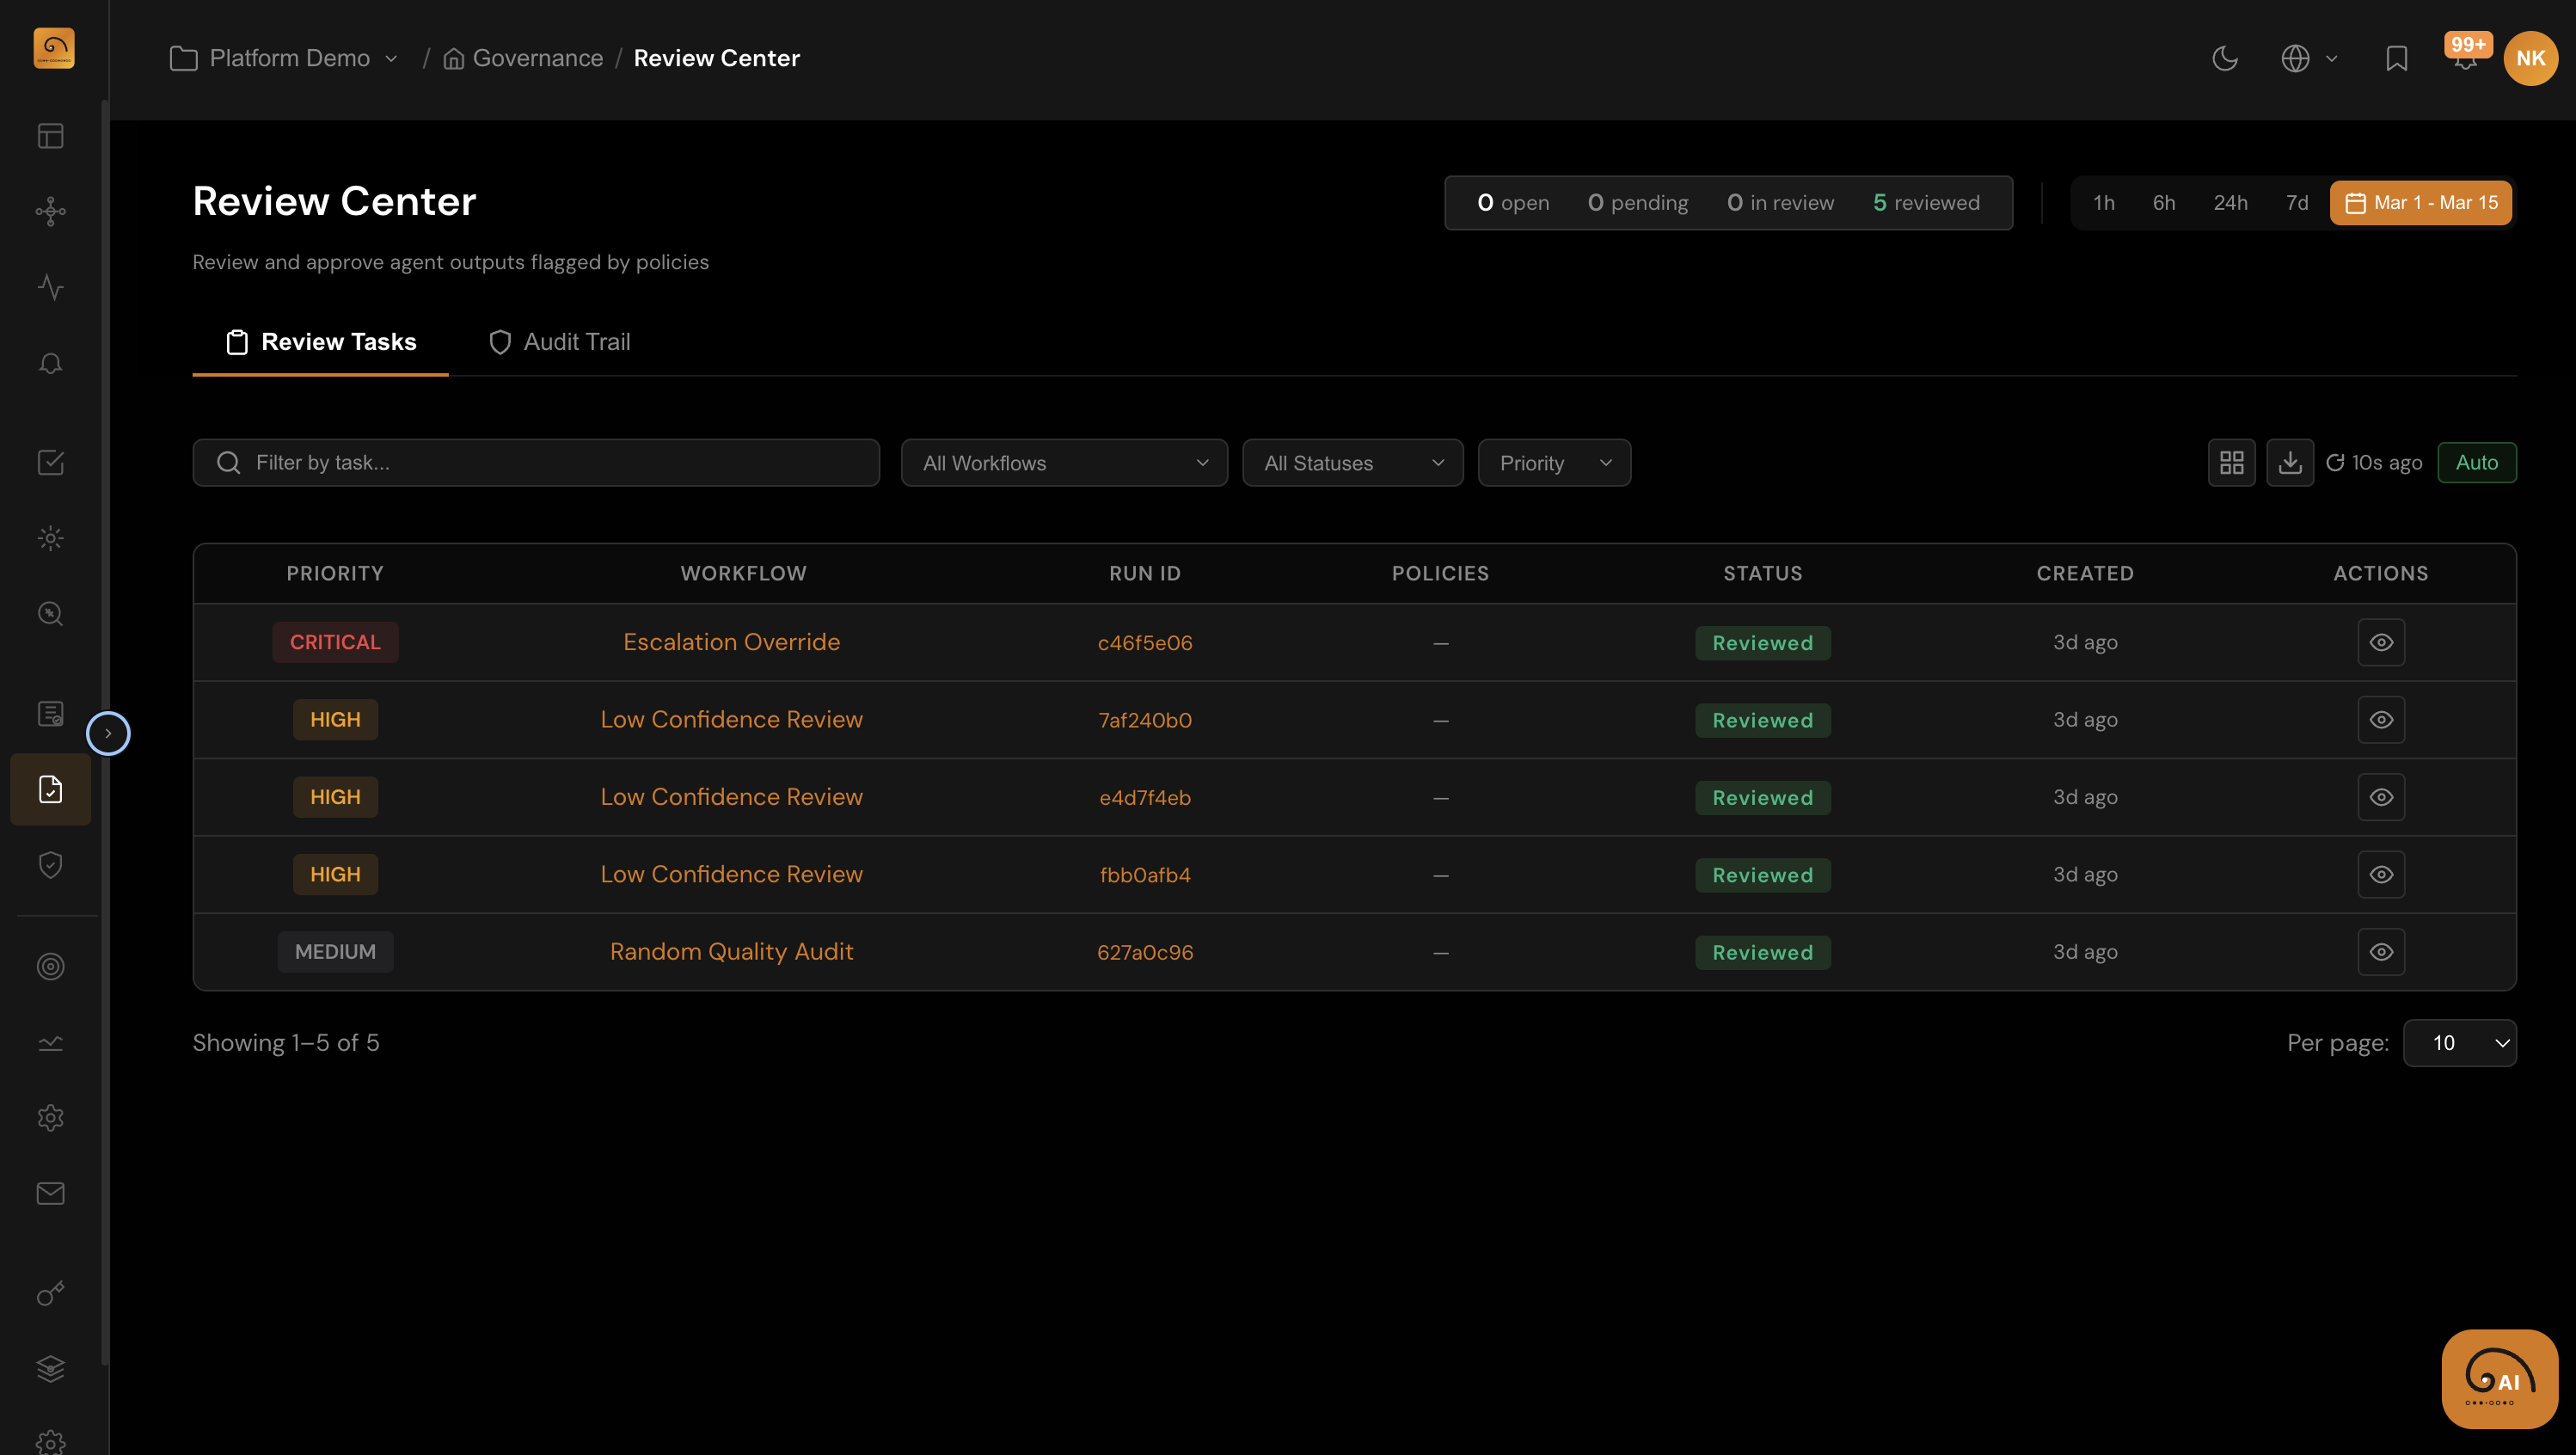View Random Quality Audit eye icon
This screenshot has height=1455, width=2576.
point(2381,952)
